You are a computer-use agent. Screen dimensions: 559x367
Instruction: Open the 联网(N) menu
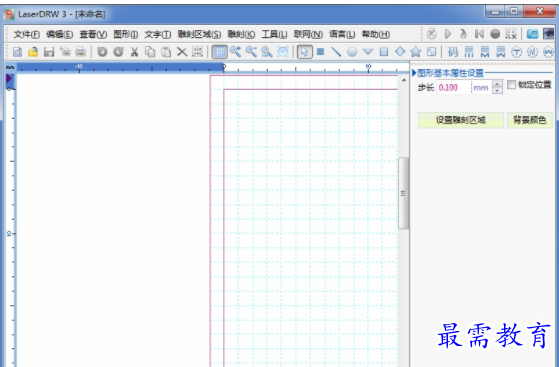(308, 34)
